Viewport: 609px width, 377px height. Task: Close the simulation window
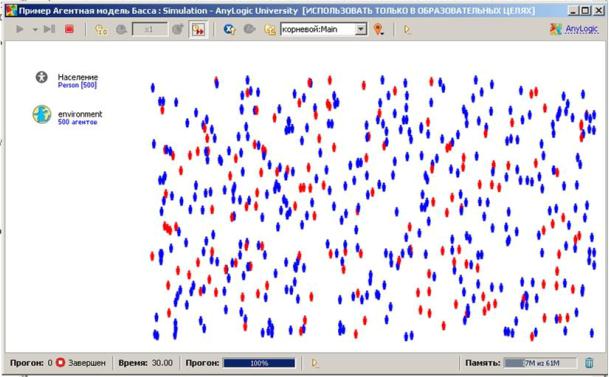point(599,10)
